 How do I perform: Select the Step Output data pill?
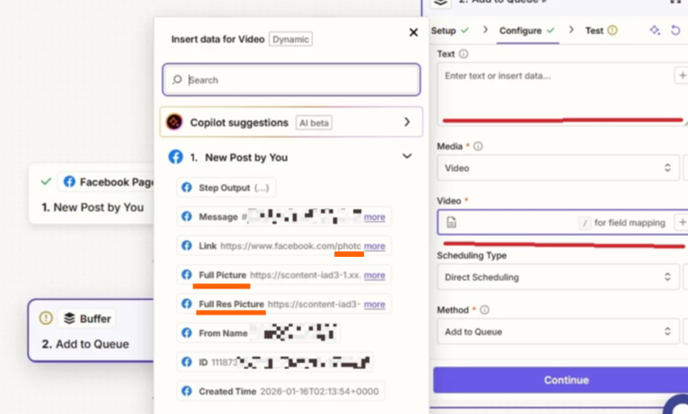pos(226,187)
